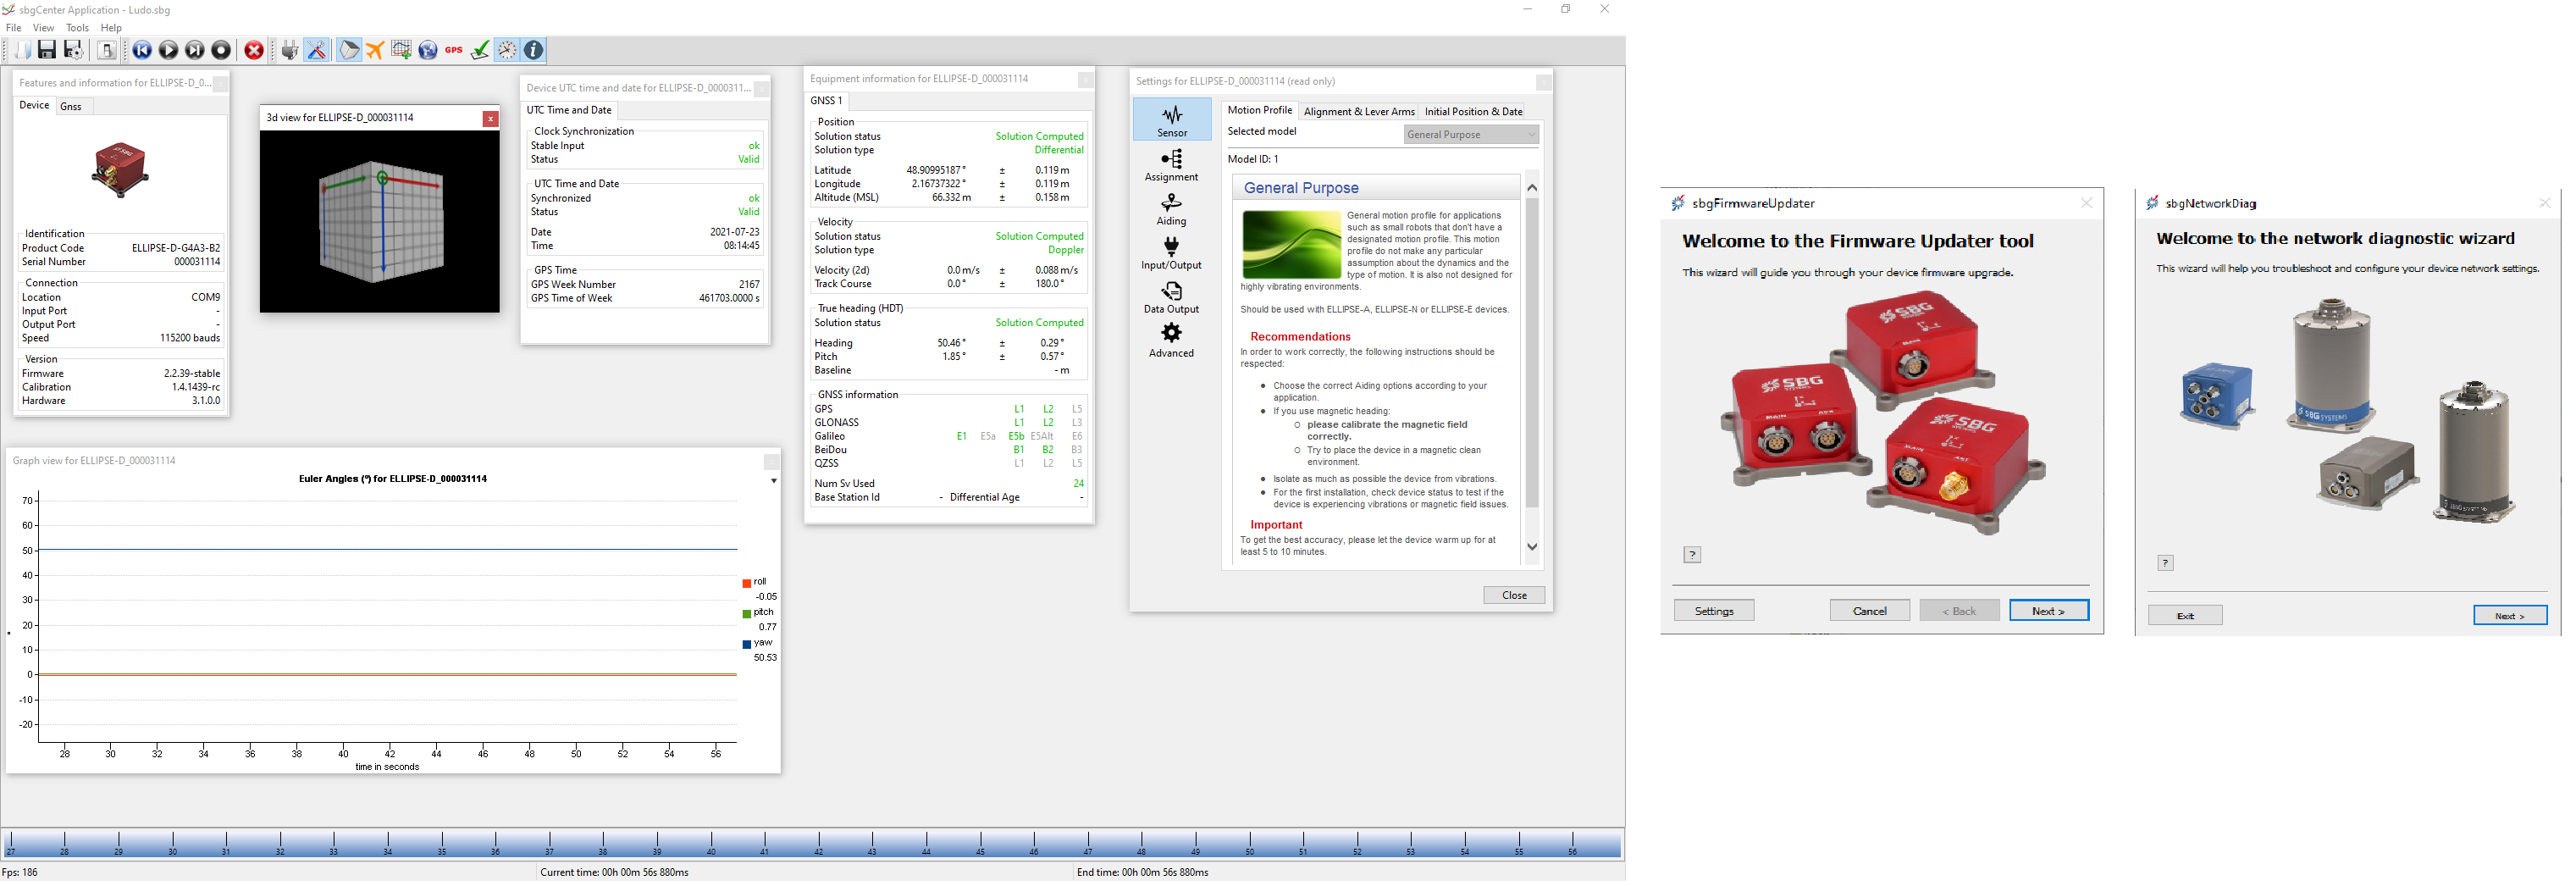The image size is (2576, 886).
Task: Toggle the clock UTC time icon
Action: (x=508, y=50)
